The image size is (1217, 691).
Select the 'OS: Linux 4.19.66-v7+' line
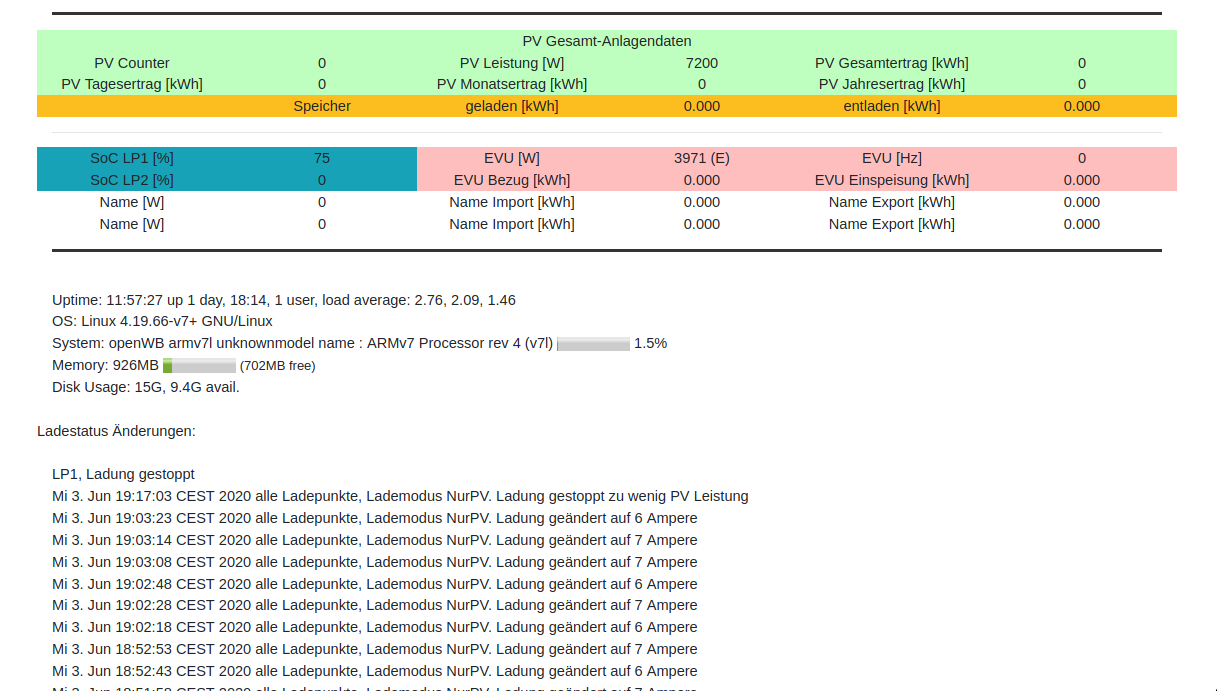(x=162, y=321)
